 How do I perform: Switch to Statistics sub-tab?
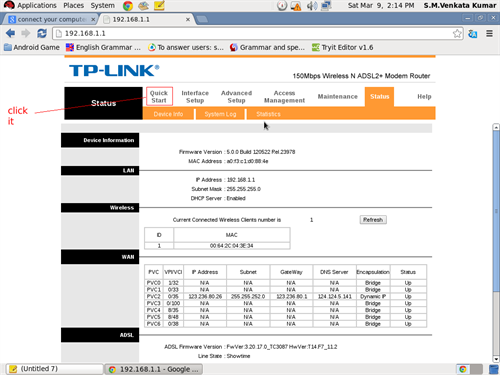point(268,114)
